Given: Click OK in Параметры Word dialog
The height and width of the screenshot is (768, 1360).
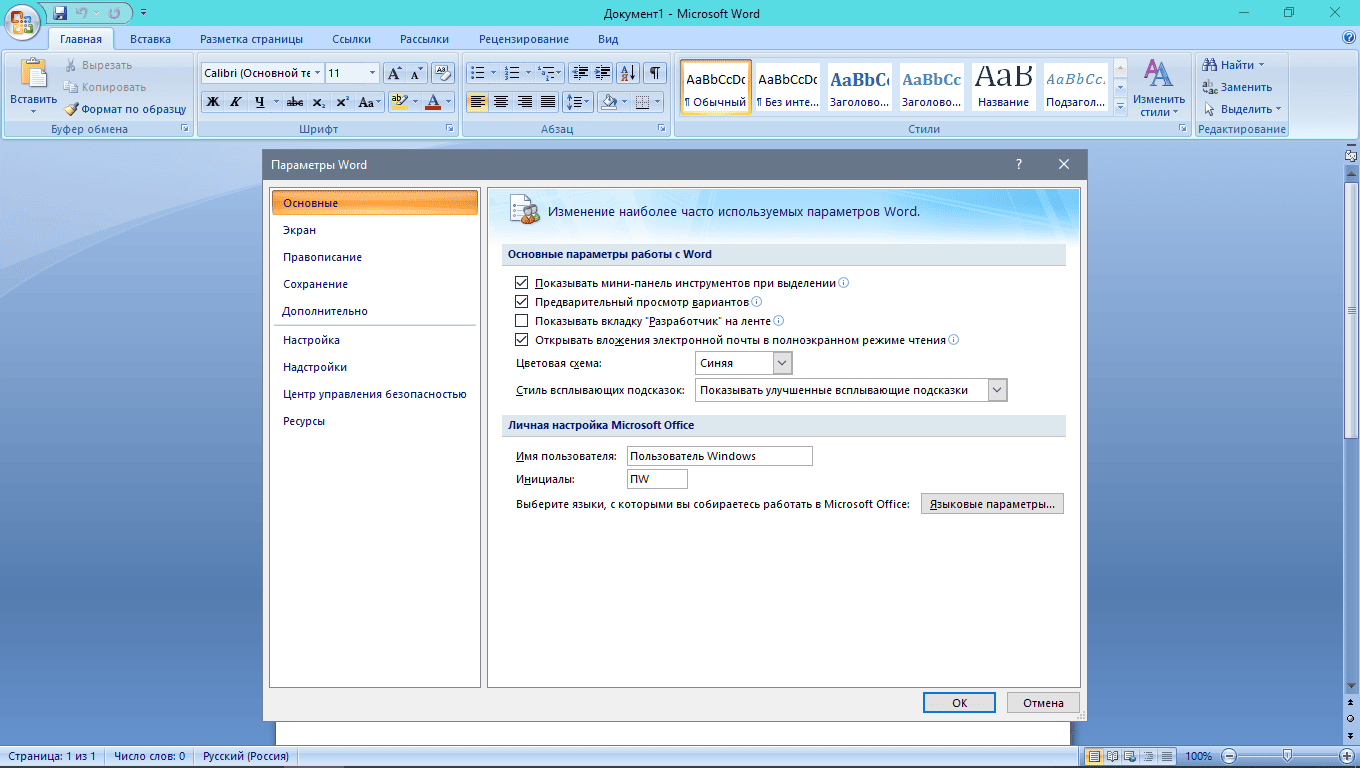Looking at the screenshot, I should pos(959,703).
